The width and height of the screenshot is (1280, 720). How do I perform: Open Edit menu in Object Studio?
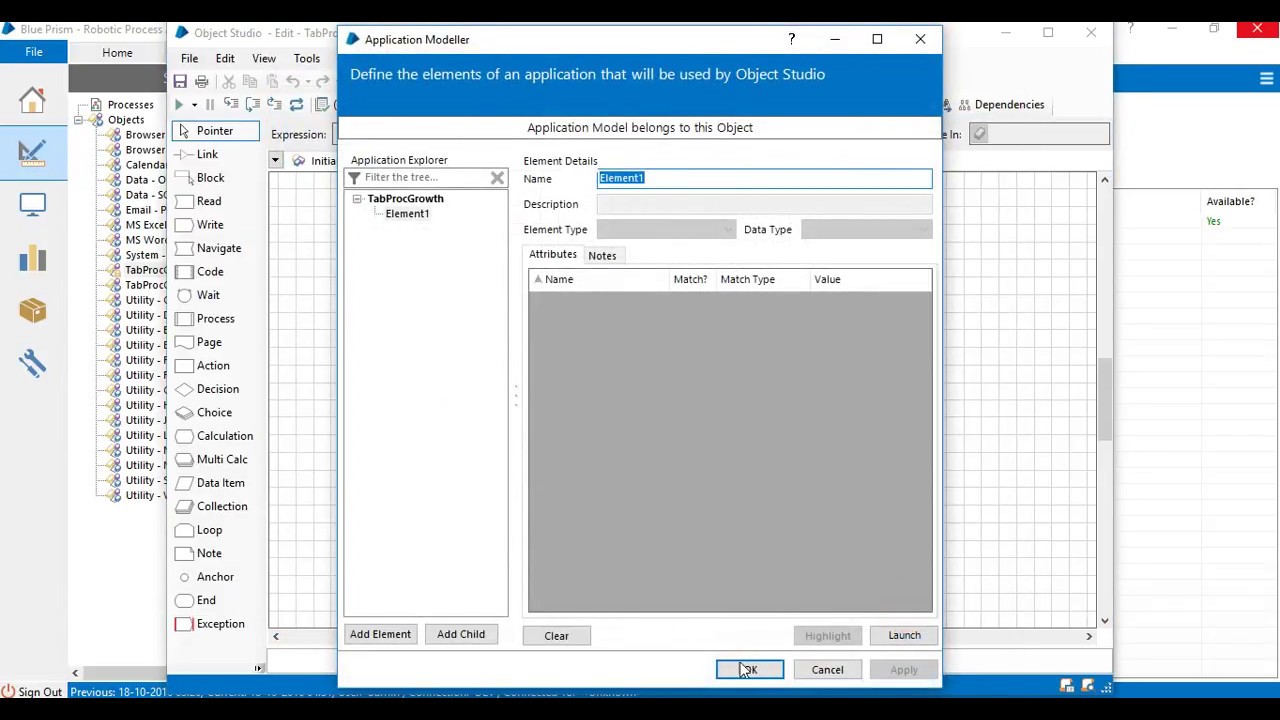(x=225, y=58)
